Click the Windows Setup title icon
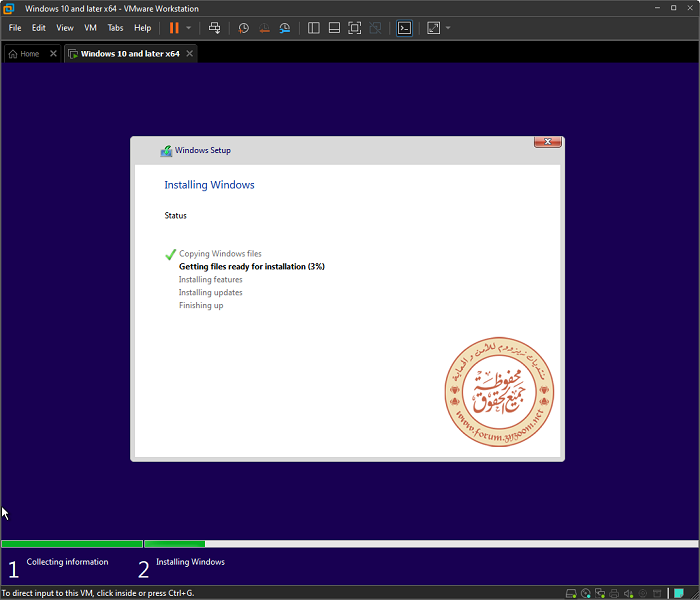700x600 pixels. tap(166, 150)
